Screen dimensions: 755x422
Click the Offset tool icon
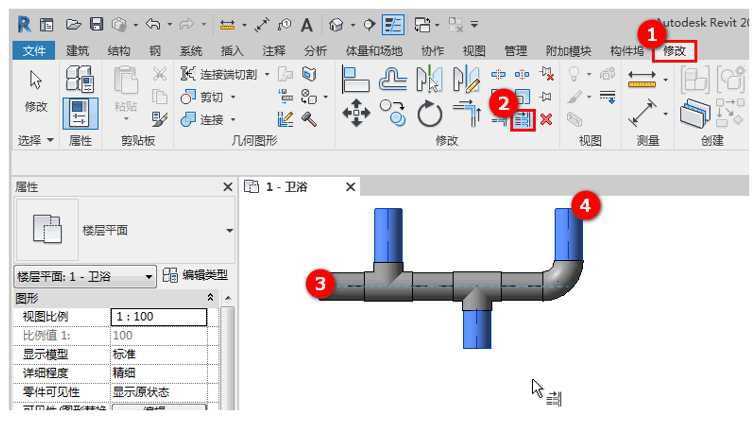pyautogui.click(x=392, y=77)
